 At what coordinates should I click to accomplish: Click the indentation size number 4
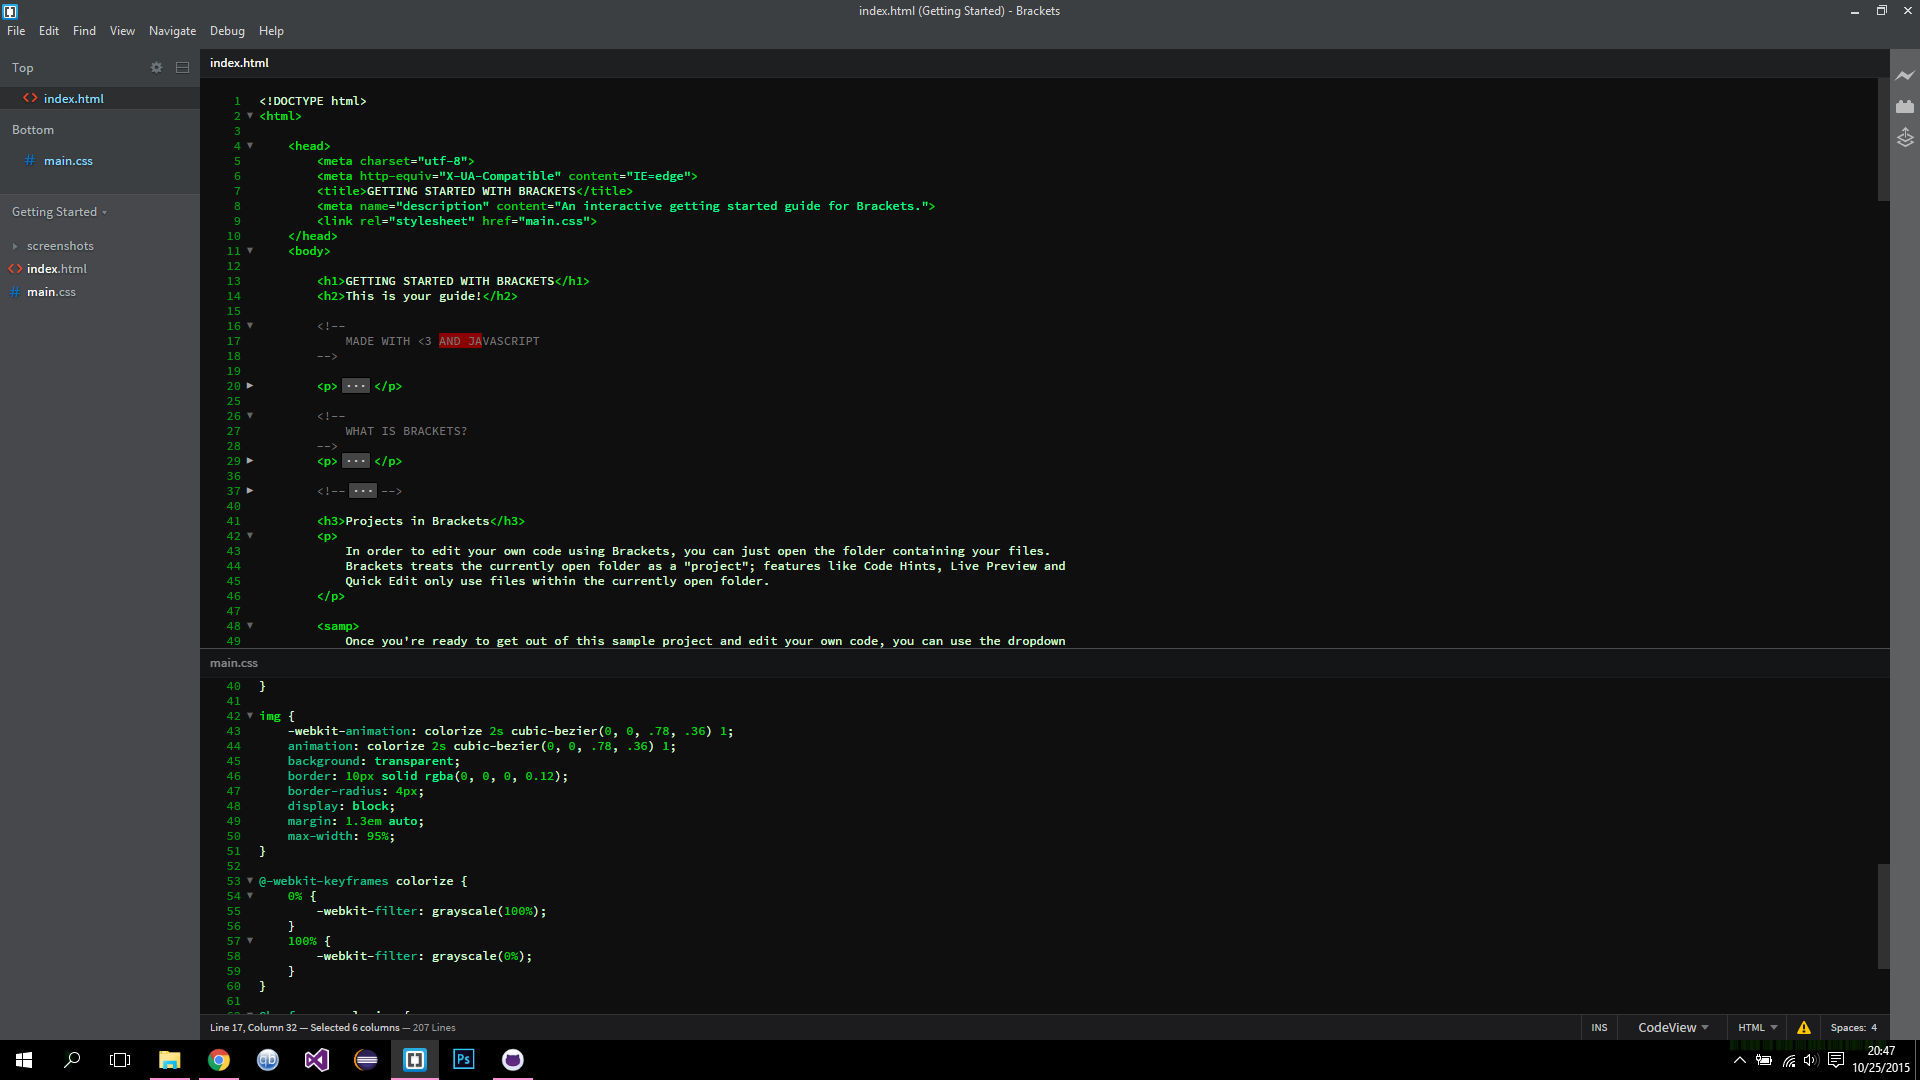1873,1027
